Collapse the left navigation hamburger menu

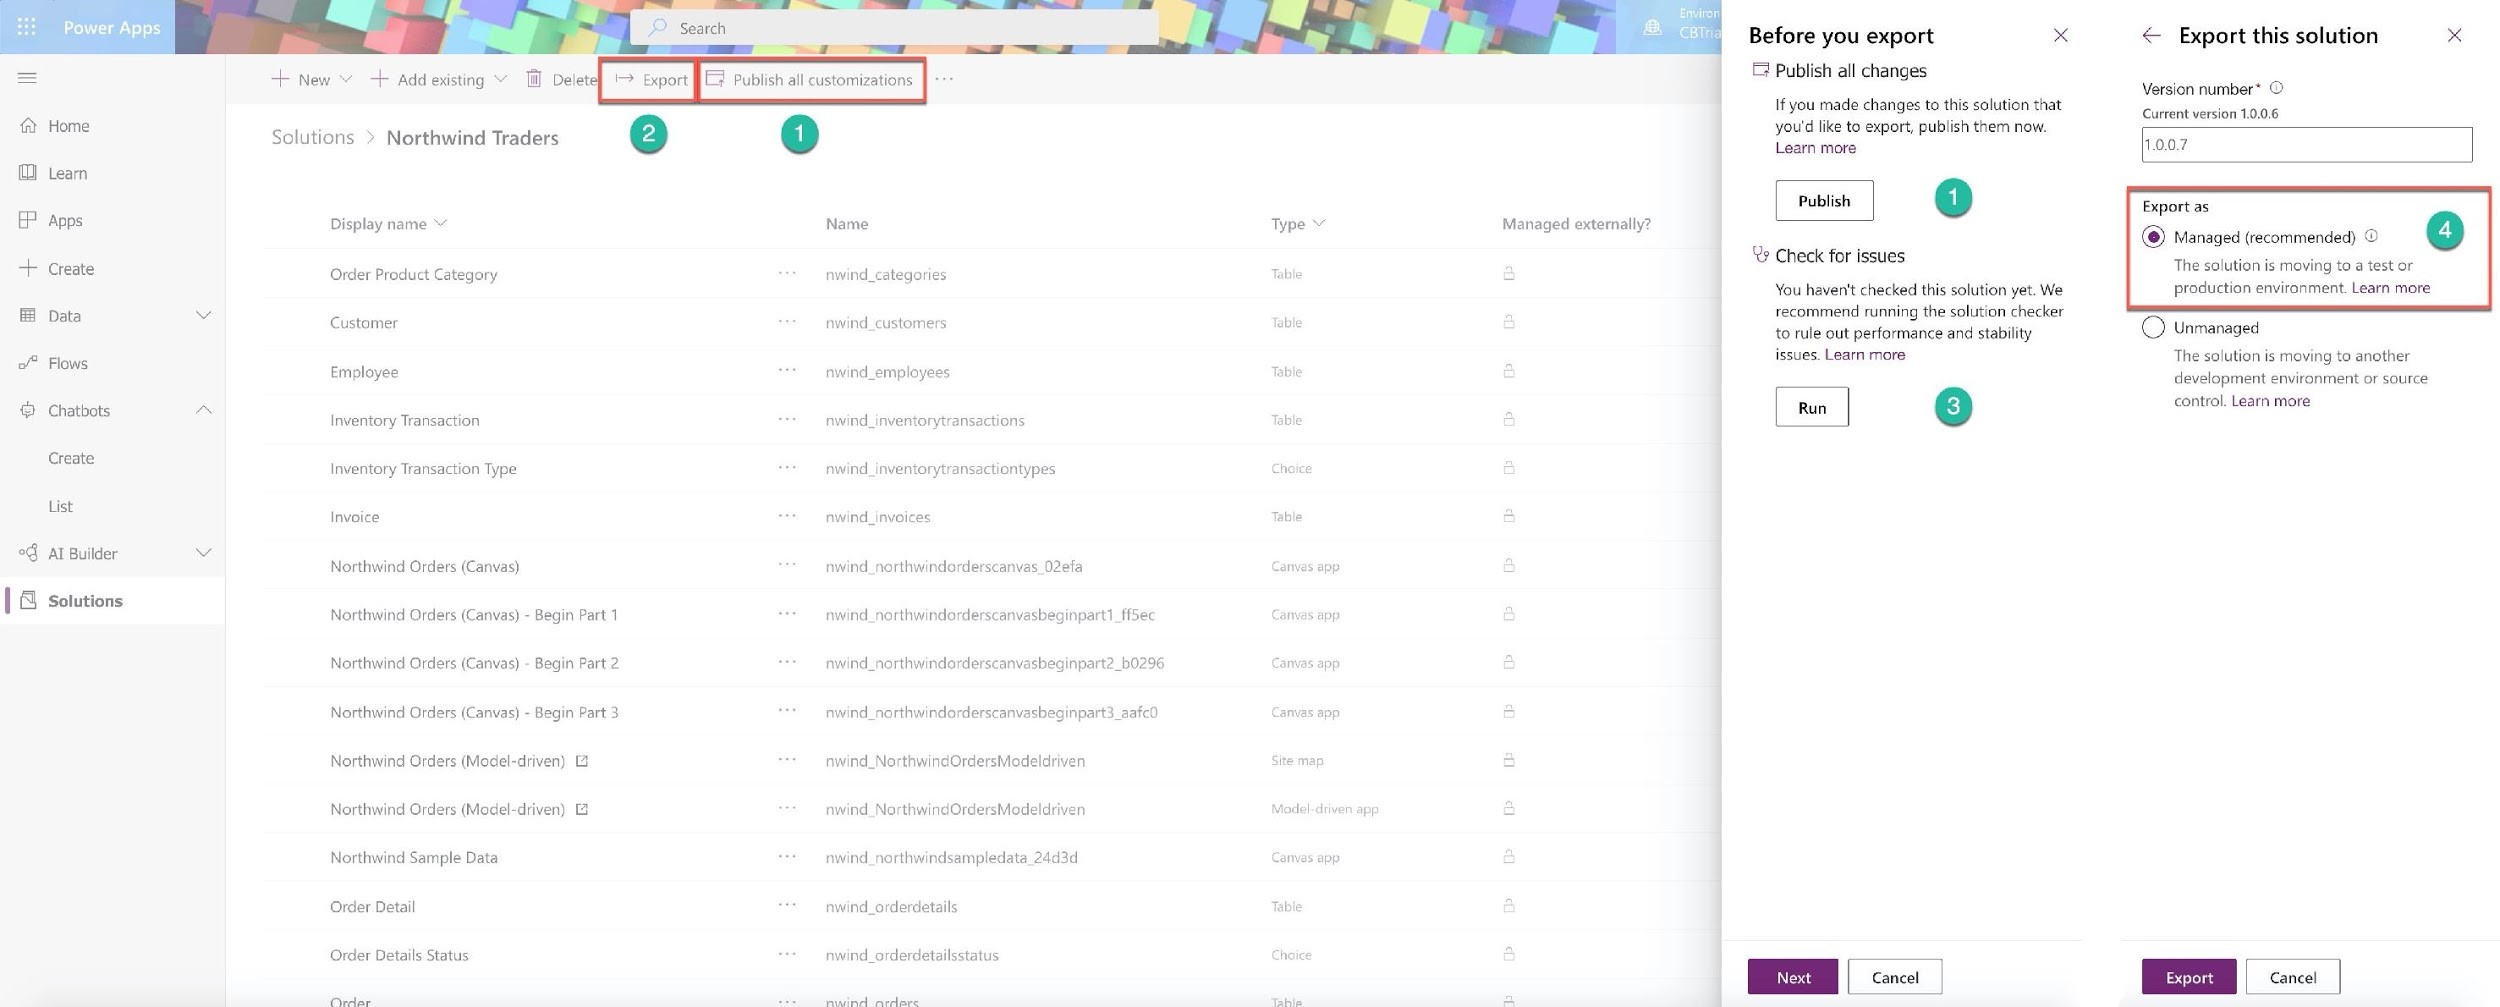tap(27, 77)
